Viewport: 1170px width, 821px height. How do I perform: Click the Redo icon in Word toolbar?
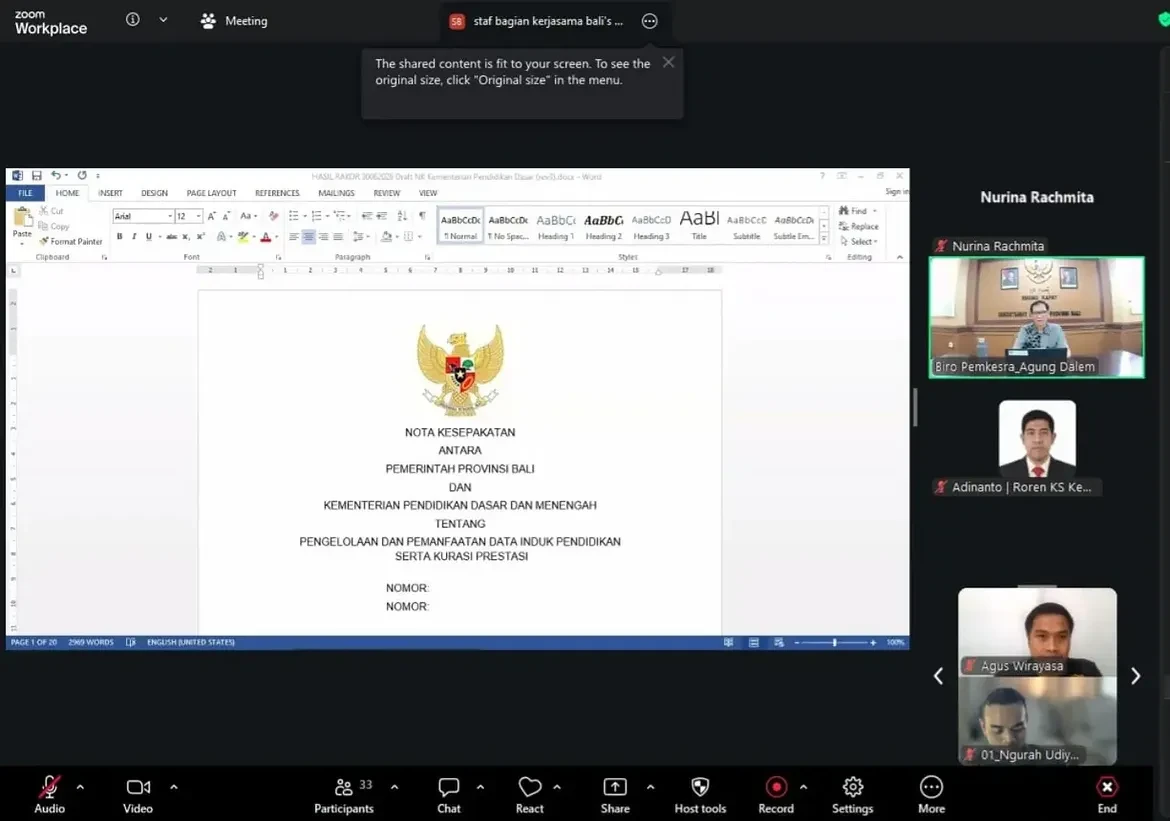(x=82, y=175)
